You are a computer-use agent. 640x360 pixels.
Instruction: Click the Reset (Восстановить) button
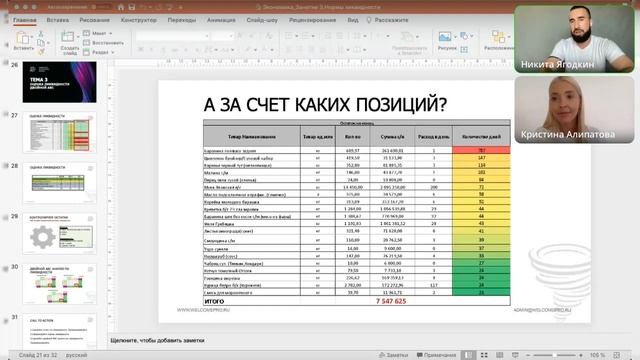pos(103,43)
